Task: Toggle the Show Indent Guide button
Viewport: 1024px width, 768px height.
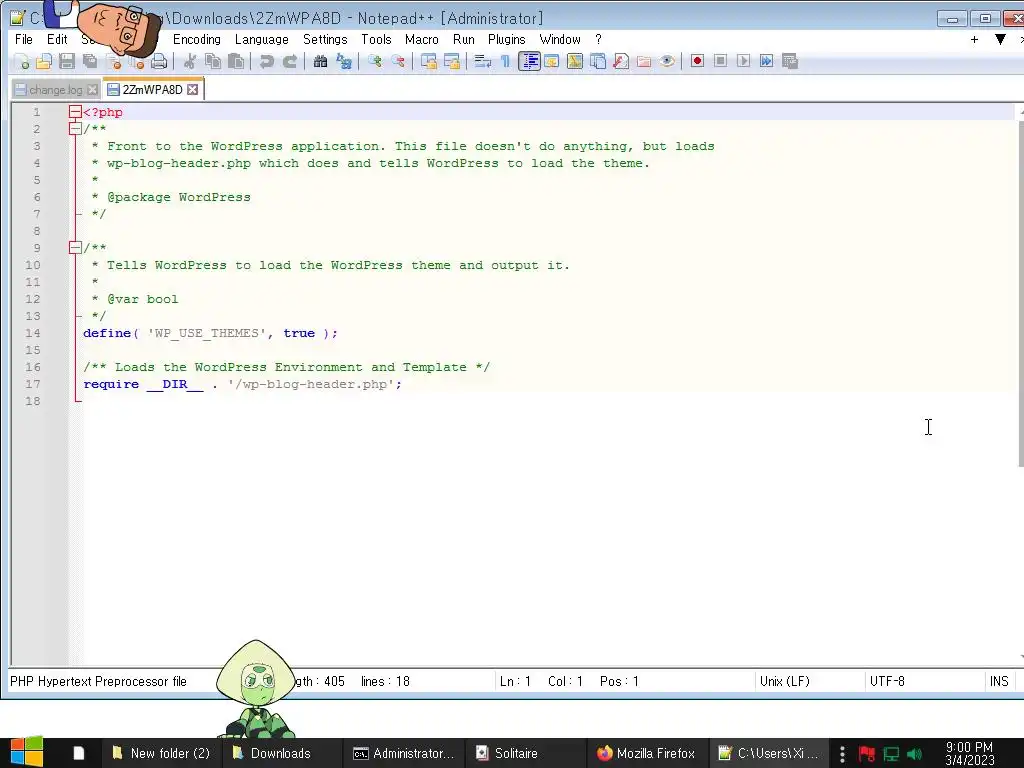Action: point(529,61)
